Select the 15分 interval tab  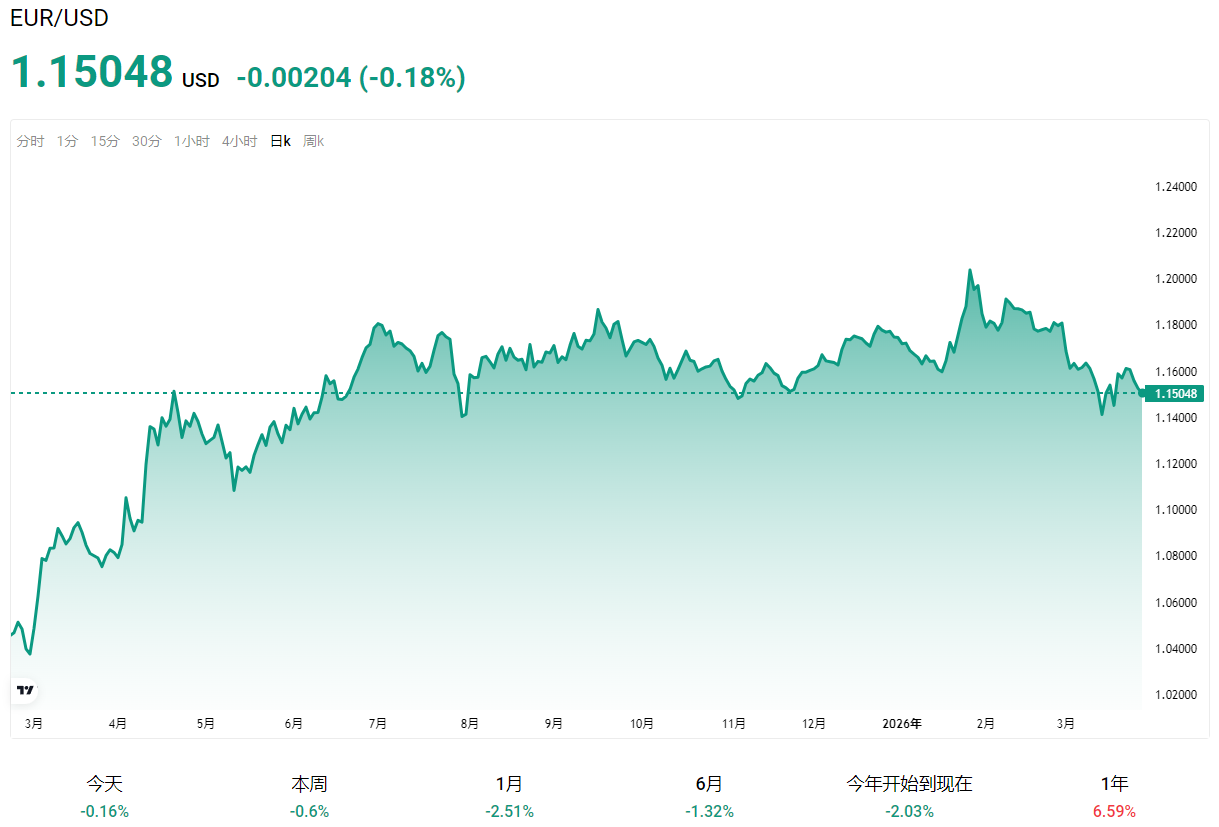105,141
